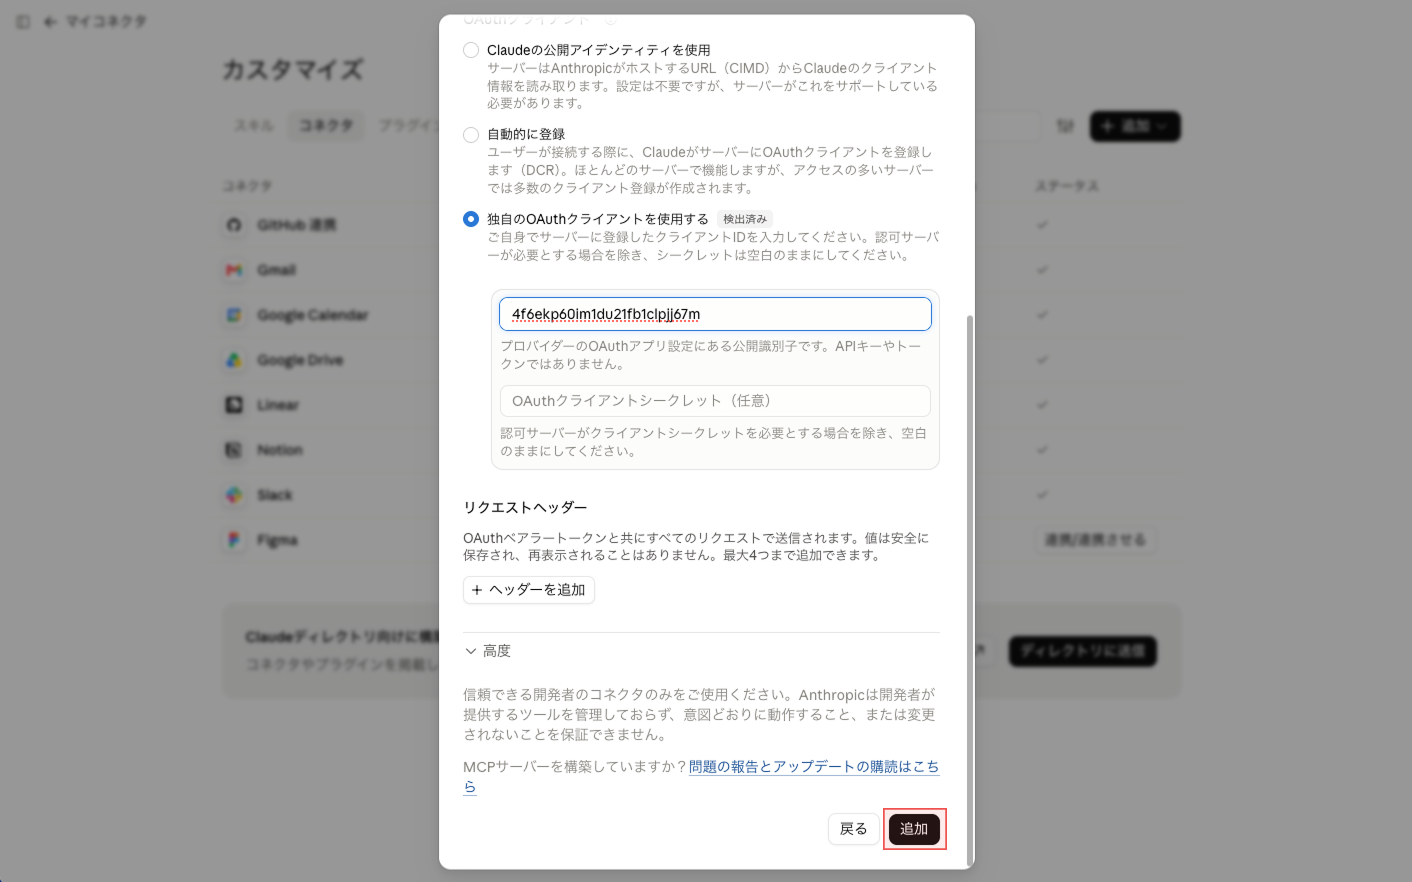Viewport: 1412px width, 882px height.
Task: Click the back arrow beside マイコネクタ
Action: pyautogui.click(x=50, y=21)
